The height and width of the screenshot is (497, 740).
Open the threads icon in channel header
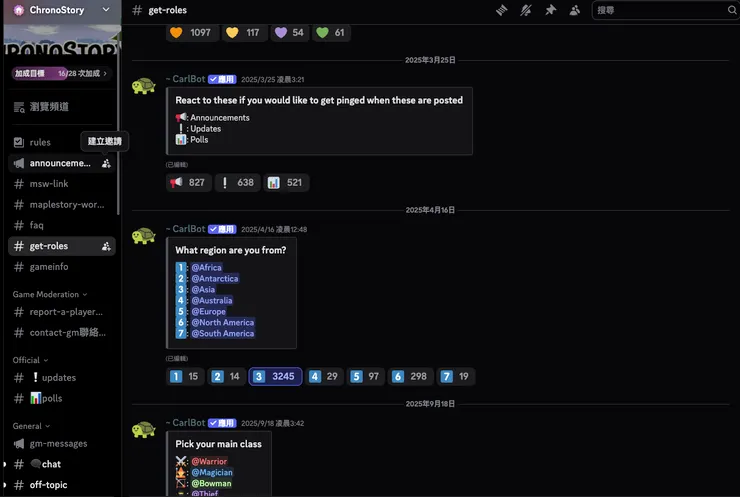pyautogui.click(x=501, y=10)
